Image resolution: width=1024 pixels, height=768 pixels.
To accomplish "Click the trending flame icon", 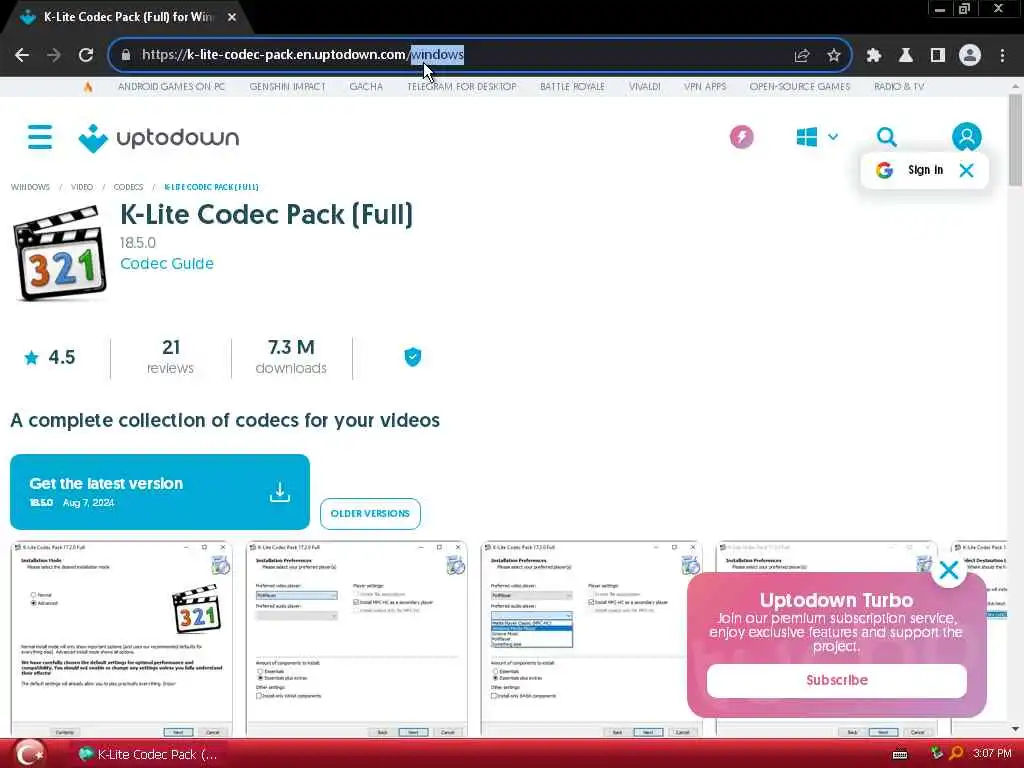I will [88, 86].
